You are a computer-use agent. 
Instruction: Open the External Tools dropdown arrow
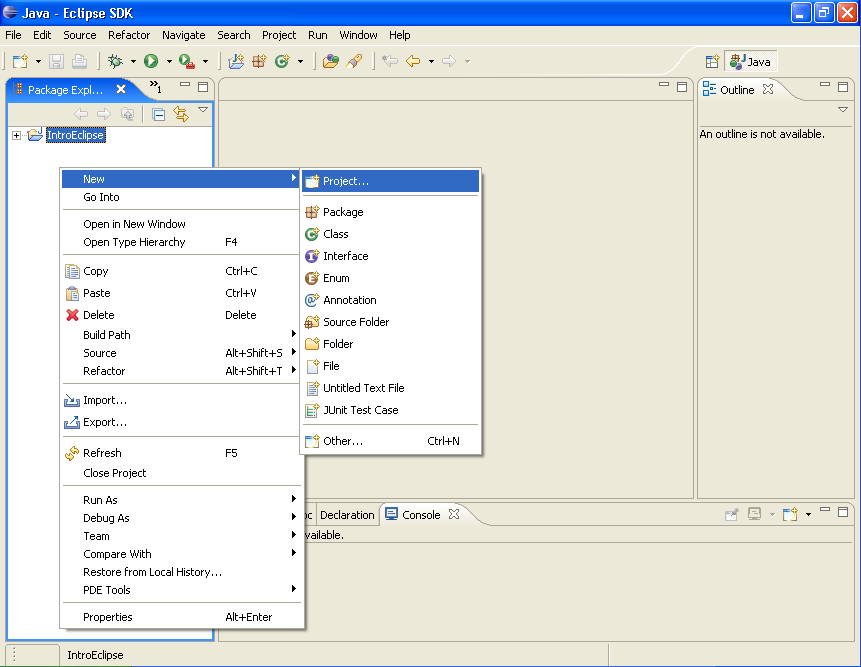coord(205,61)
